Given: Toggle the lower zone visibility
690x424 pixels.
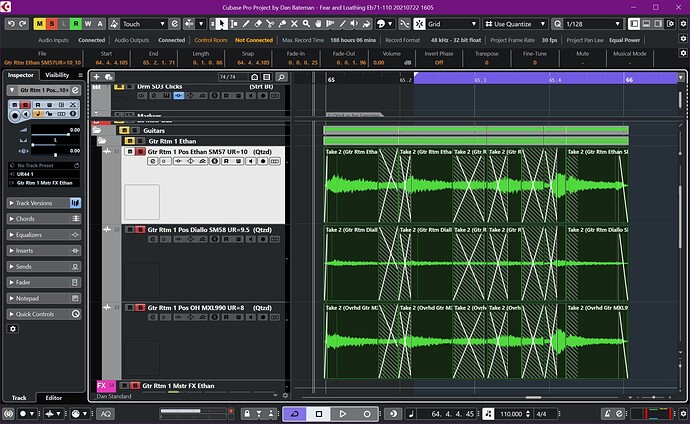Looking at the screenshot, I should tap(646, 24).
